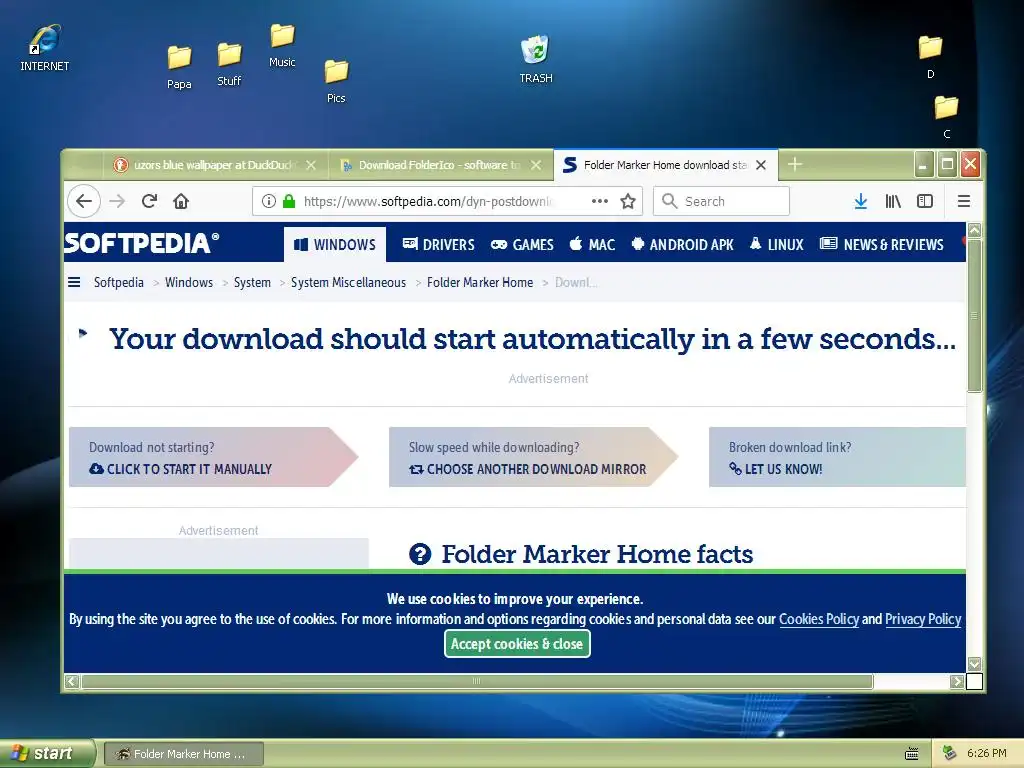The image size is (1024, 768).
Task: Switch to Download FolderIco tab
Action: click(441, 165)
